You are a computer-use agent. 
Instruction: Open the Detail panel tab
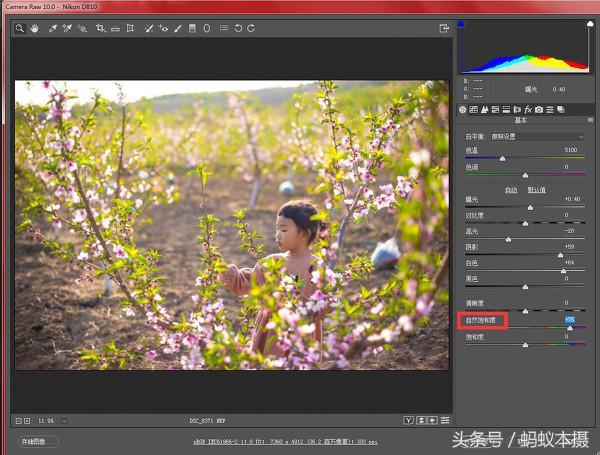[484, 110]
